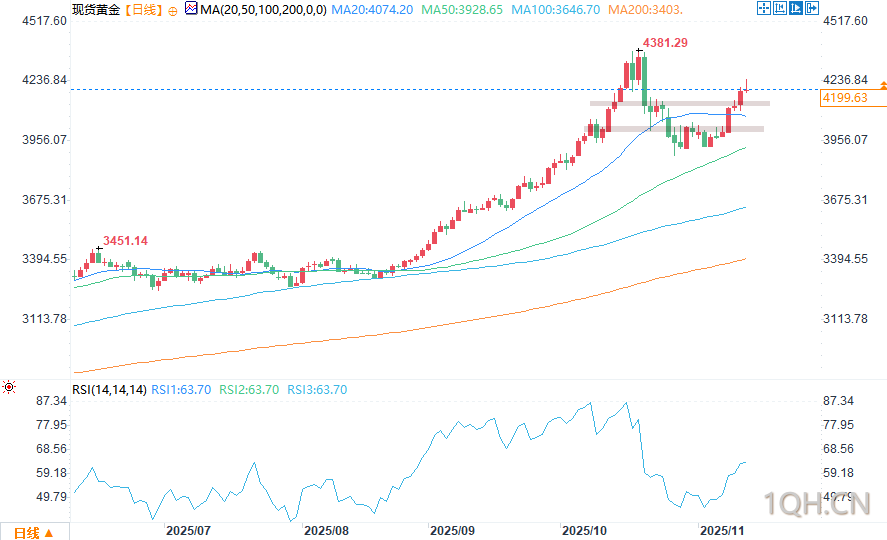Click the 68.56 label on right RSI axis
This screenshot has height=540, width=887.
pyautogui.click(x=838, y=449)
